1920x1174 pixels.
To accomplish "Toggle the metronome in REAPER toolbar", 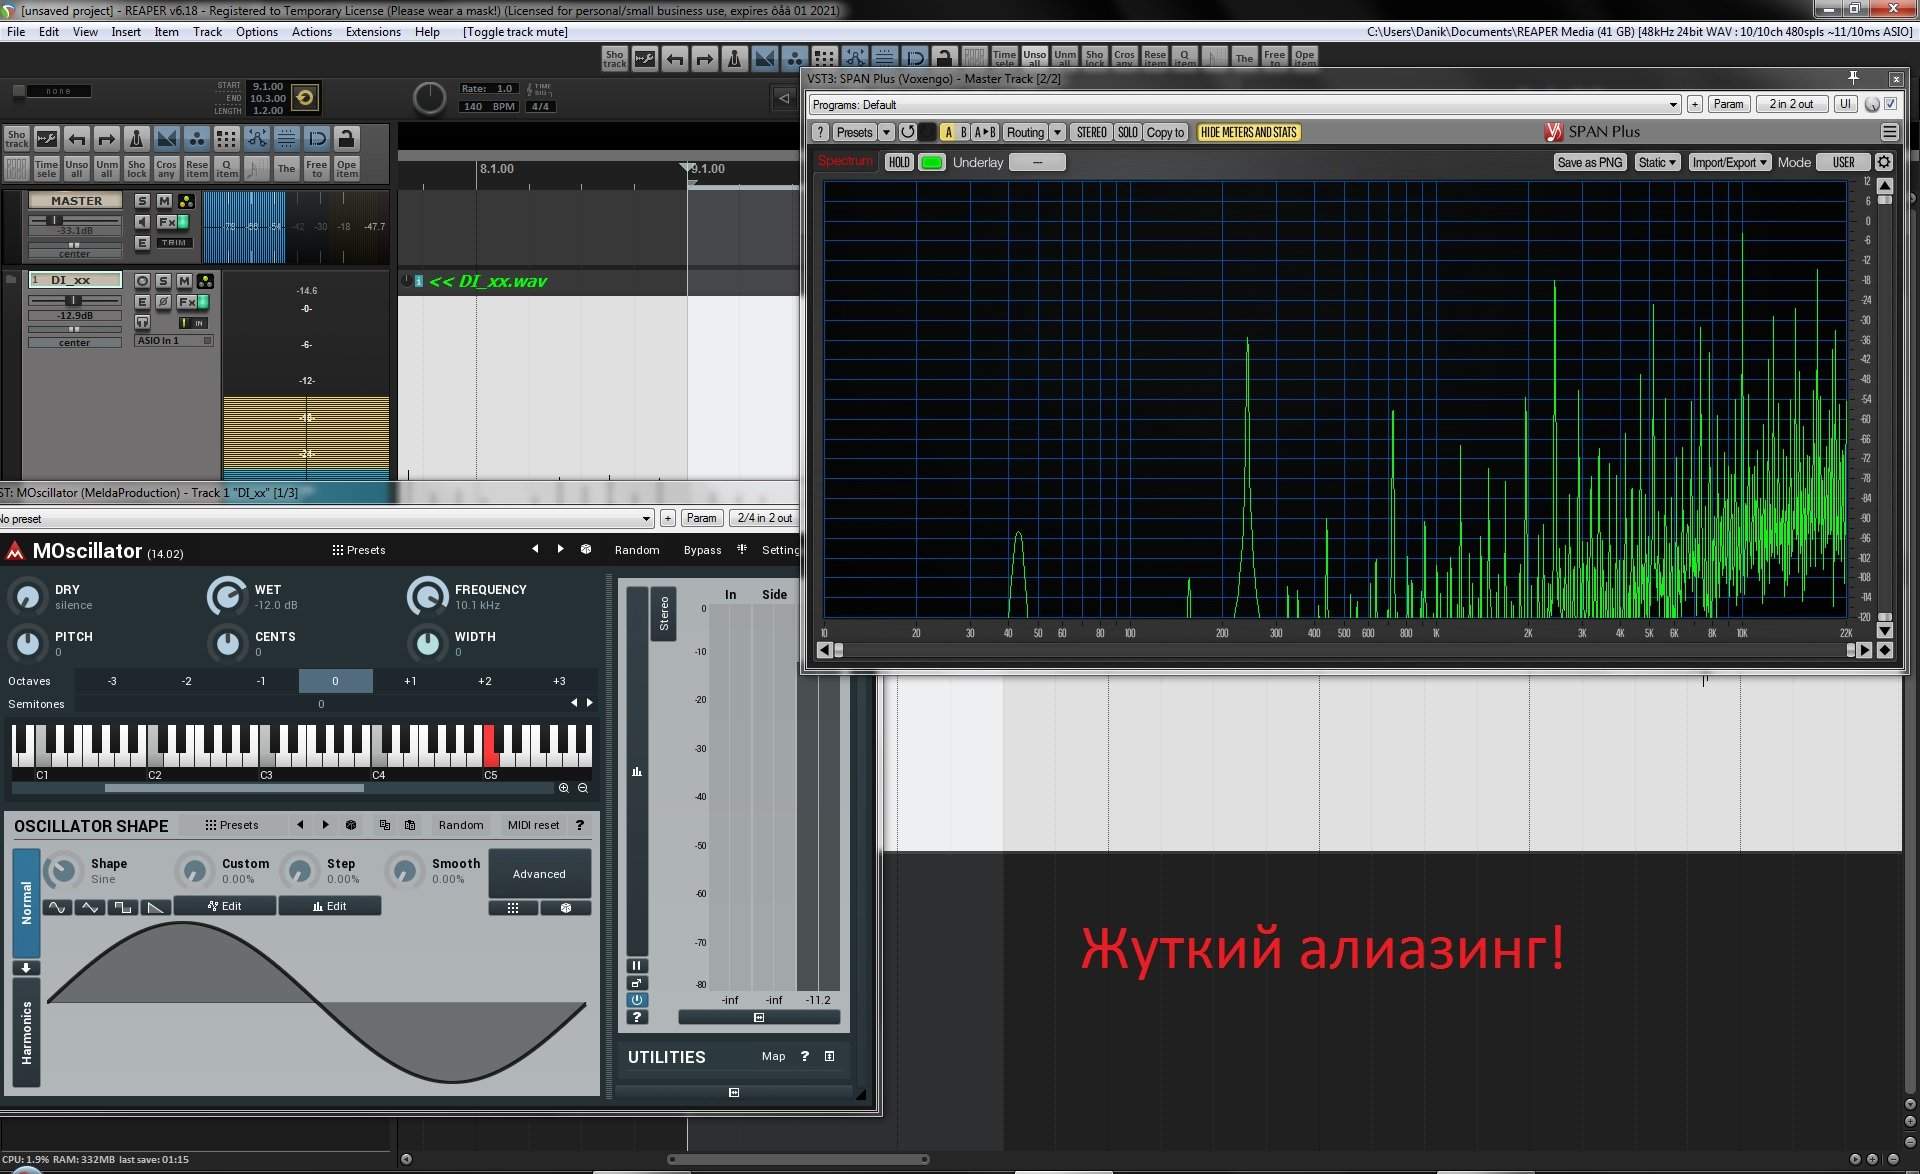I will [x=137, y=138].
